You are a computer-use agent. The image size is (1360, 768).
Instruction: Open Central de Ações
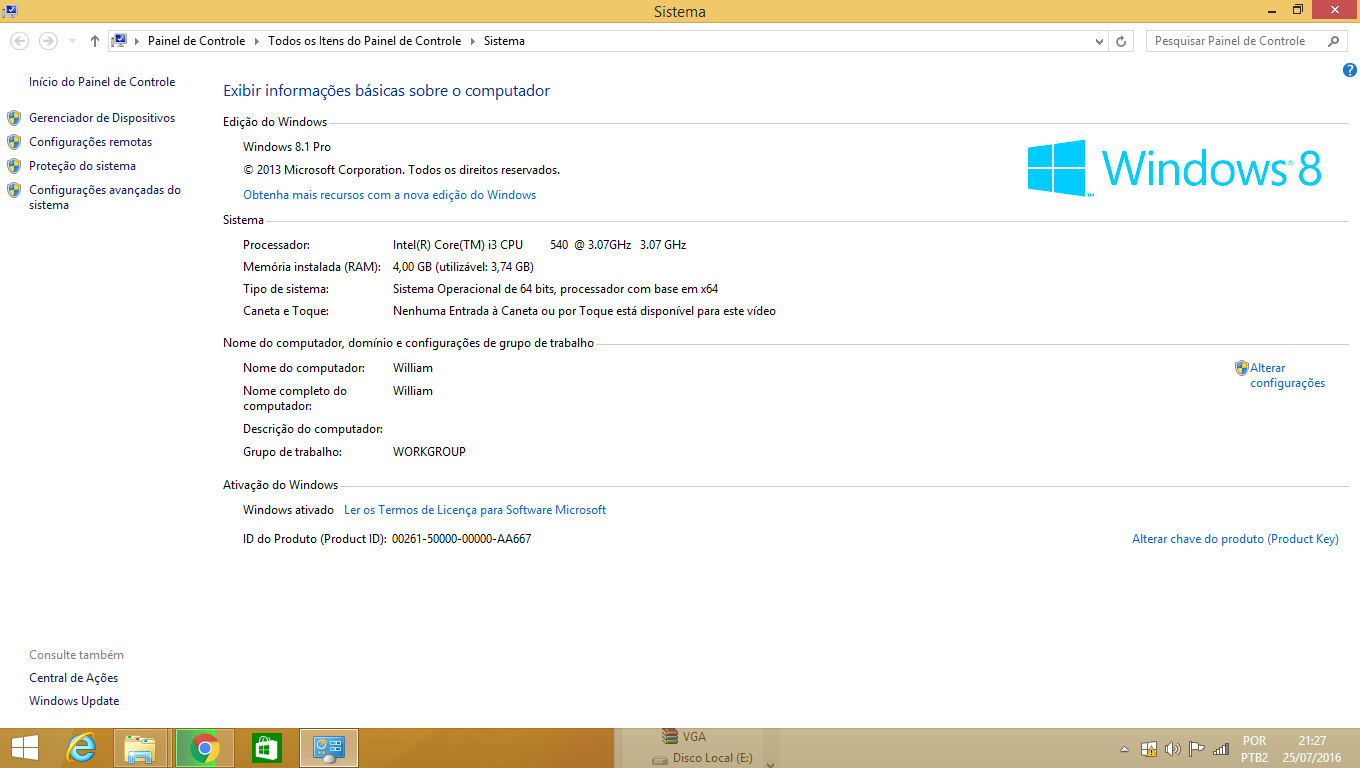74,678
